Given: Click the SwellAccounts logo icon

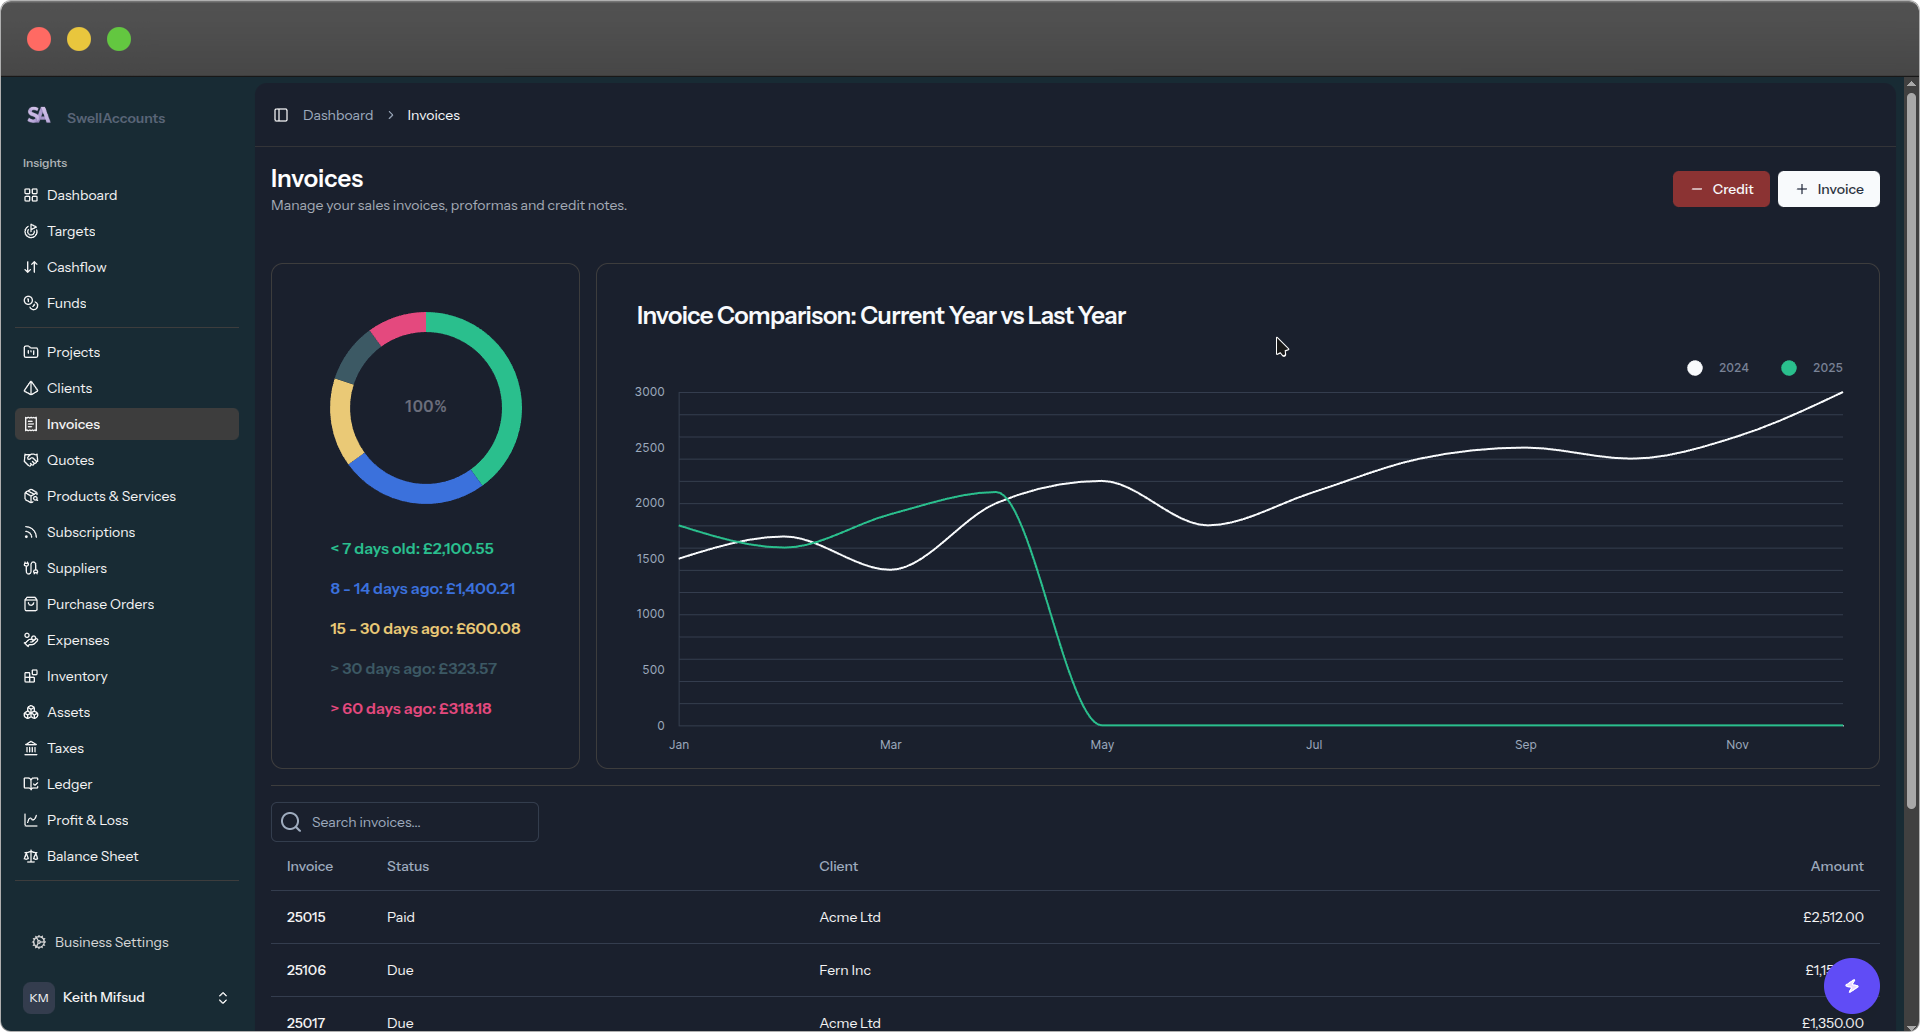Looking at the screenshot, I should [39, 116].
